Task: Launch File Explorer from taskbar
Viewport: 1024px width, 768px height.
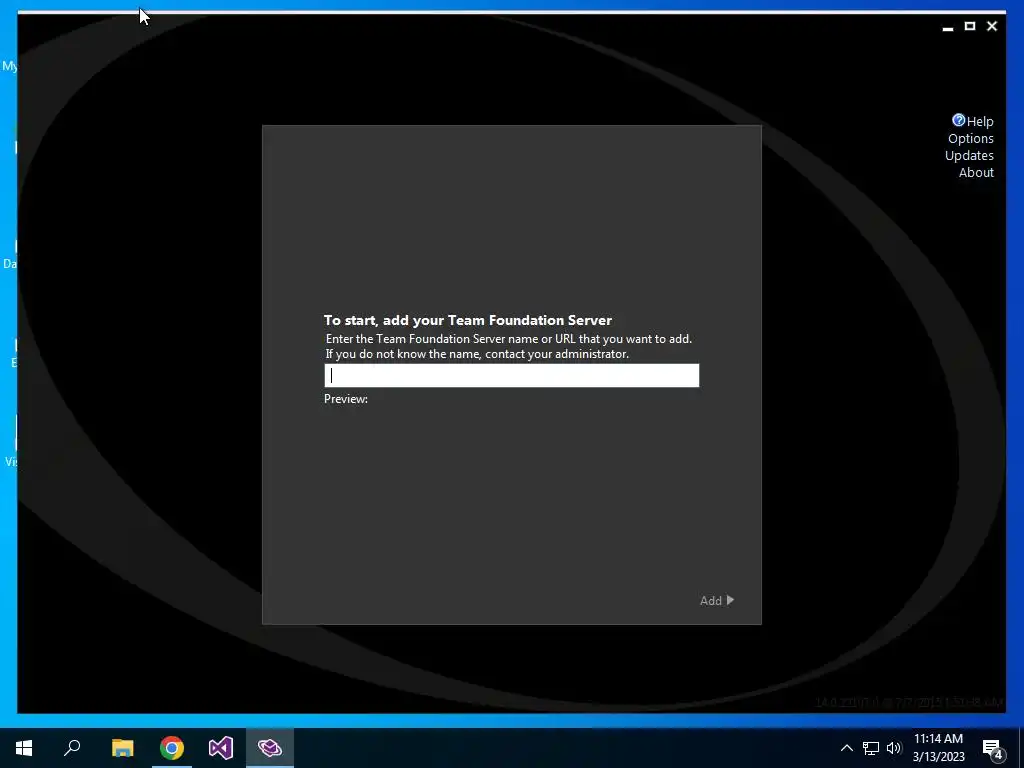Action: 122,748
